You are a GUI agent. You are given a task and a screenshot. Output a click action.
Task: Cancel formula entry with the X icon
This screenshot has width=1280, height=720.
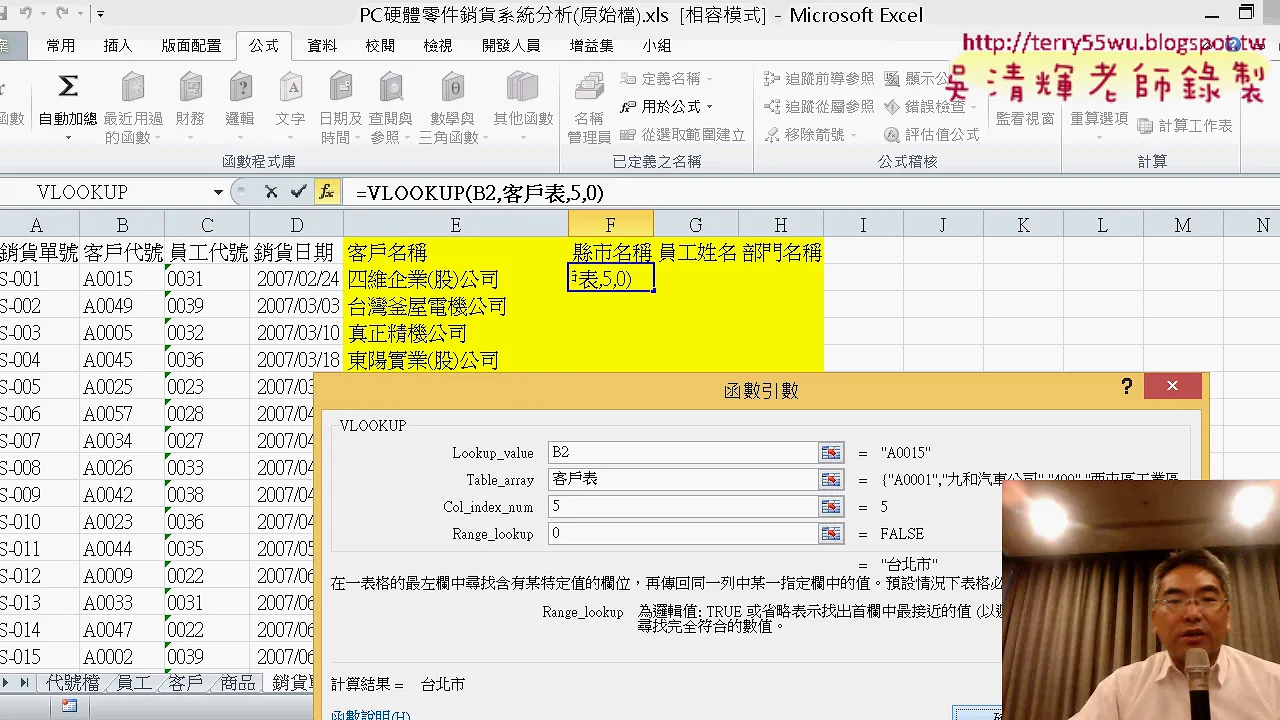pyautogui.click(x=271, y=192)
